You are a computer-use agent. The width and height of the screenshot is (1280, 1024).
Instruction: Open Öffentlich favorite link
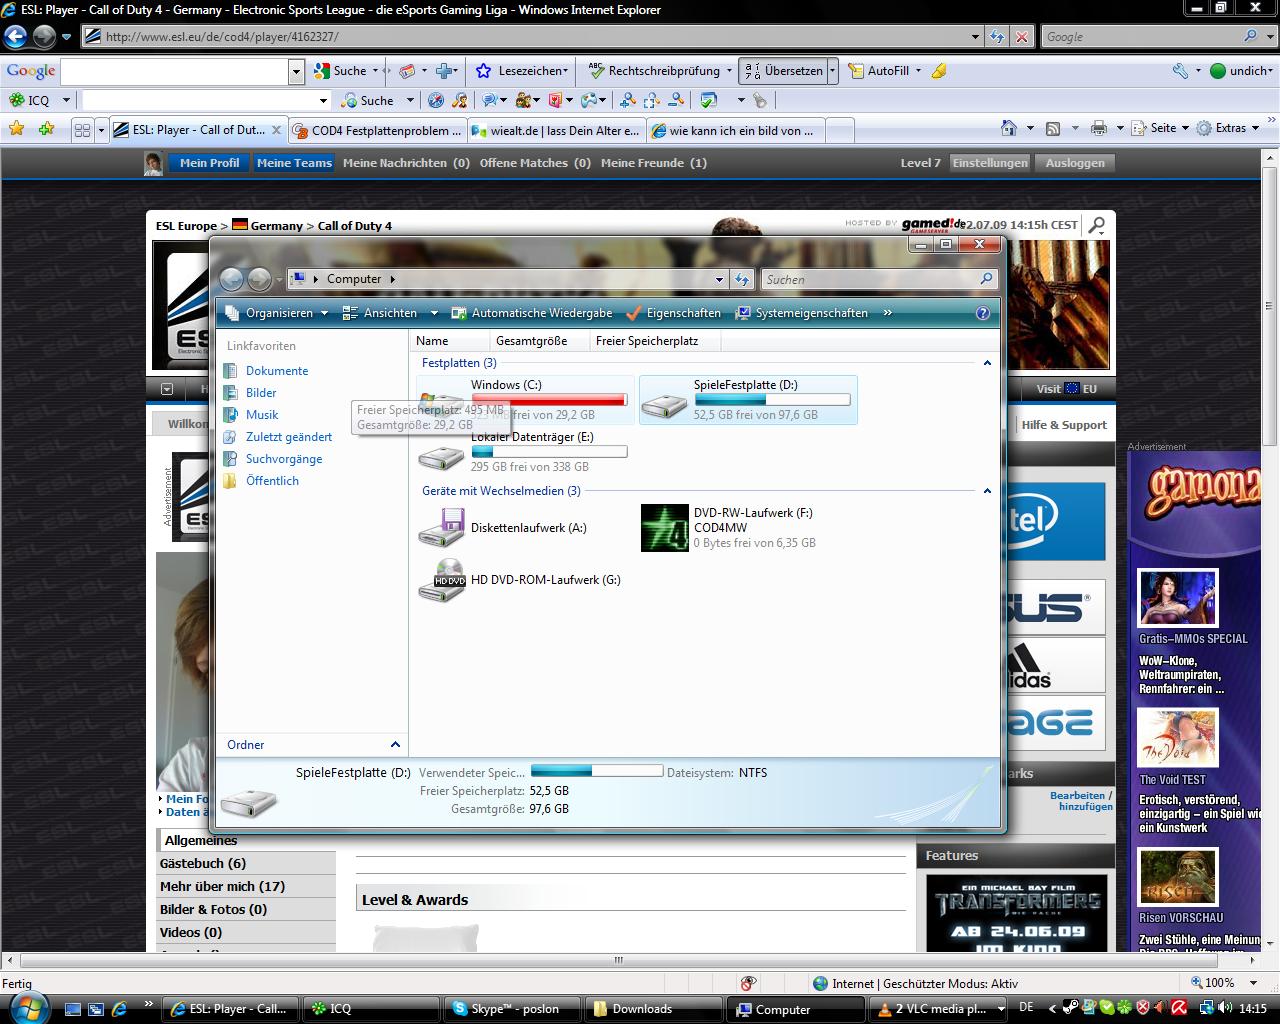(x=272, y=481)
